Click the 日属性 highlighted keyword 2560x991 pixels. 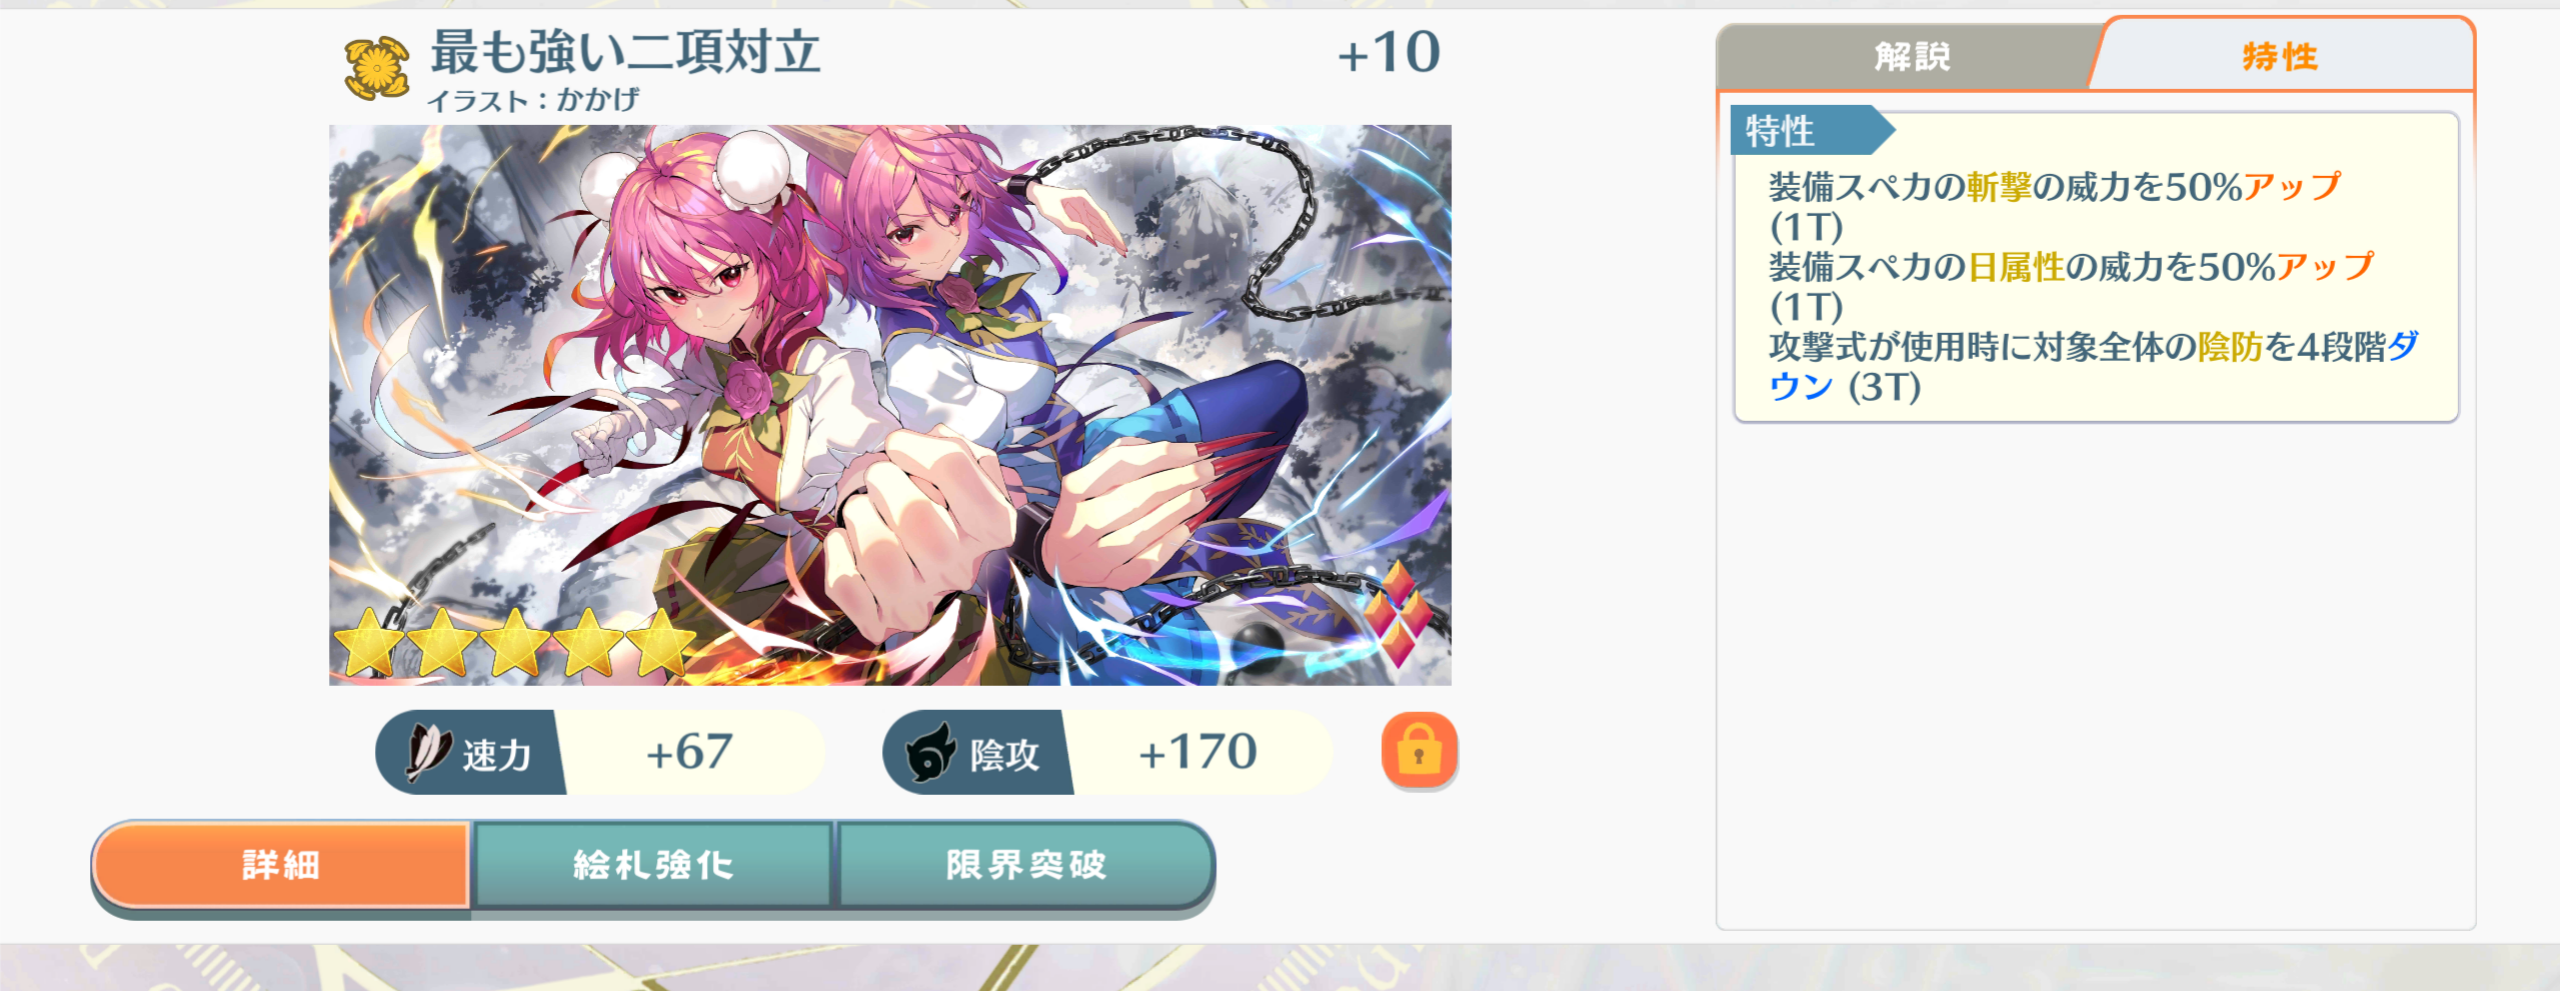(2016, 267)
